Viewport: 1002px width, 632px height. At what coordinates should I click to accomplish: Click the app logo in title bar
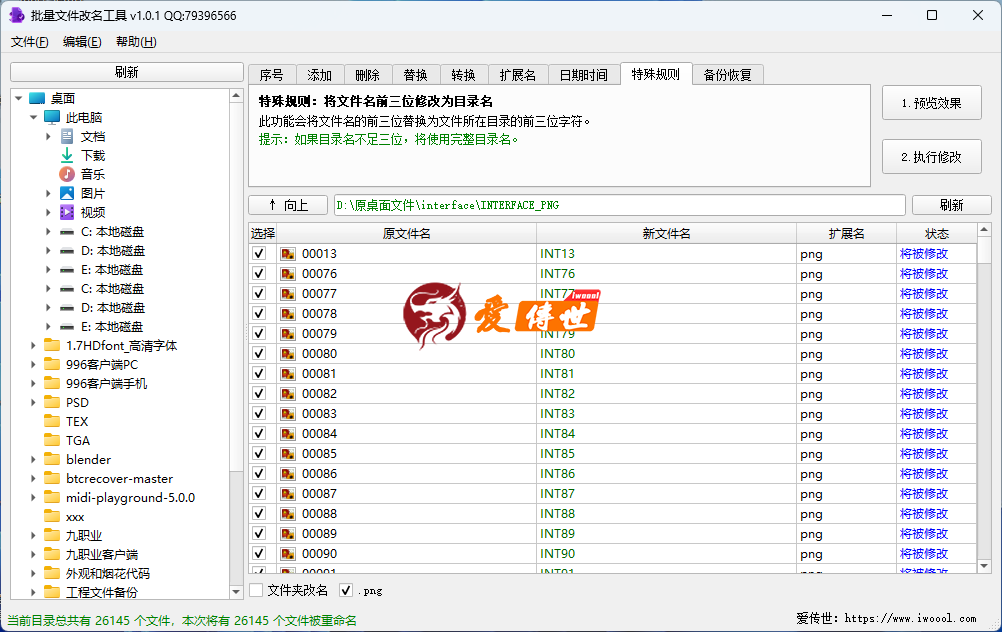(16, 15)
